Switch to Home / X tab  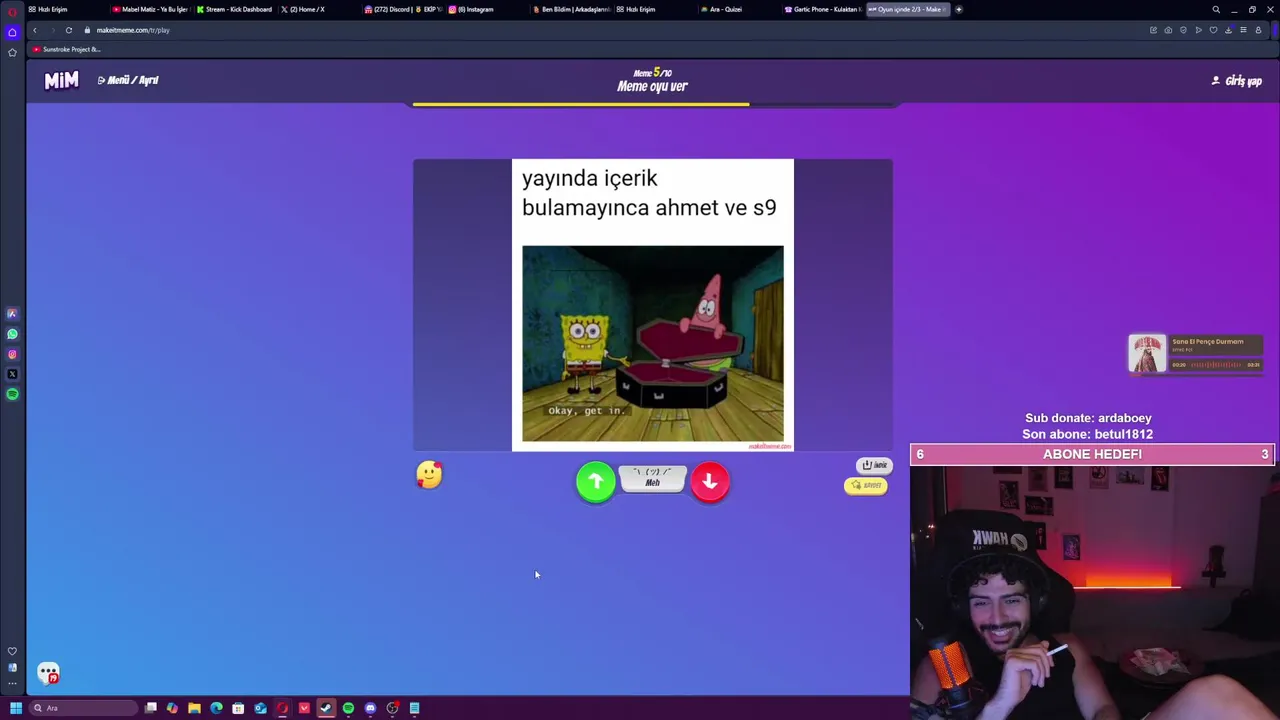point(303,9)
